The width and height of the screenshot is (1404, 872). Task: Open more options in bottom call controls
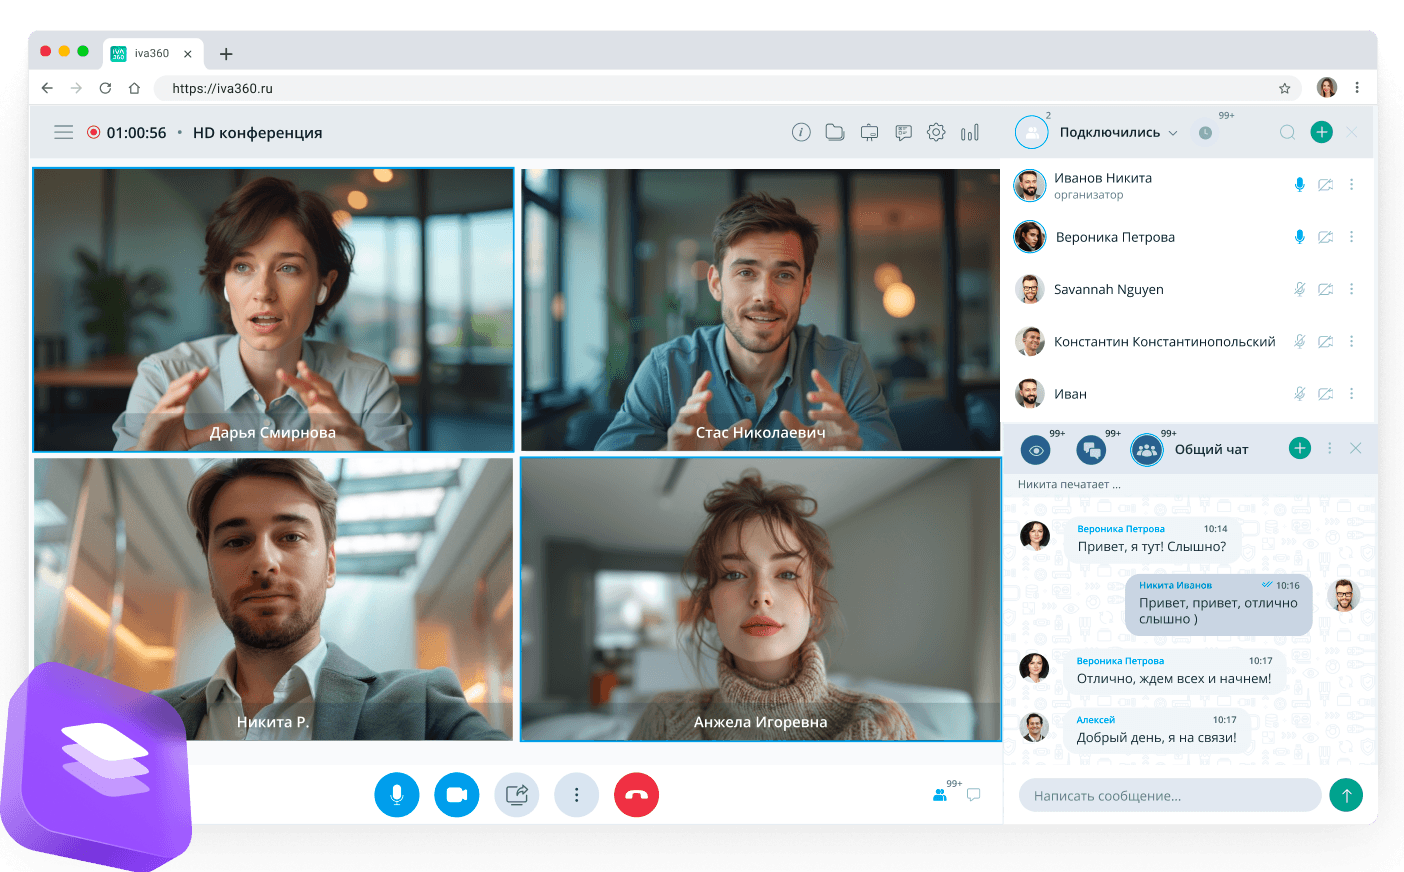coord(577,795)
